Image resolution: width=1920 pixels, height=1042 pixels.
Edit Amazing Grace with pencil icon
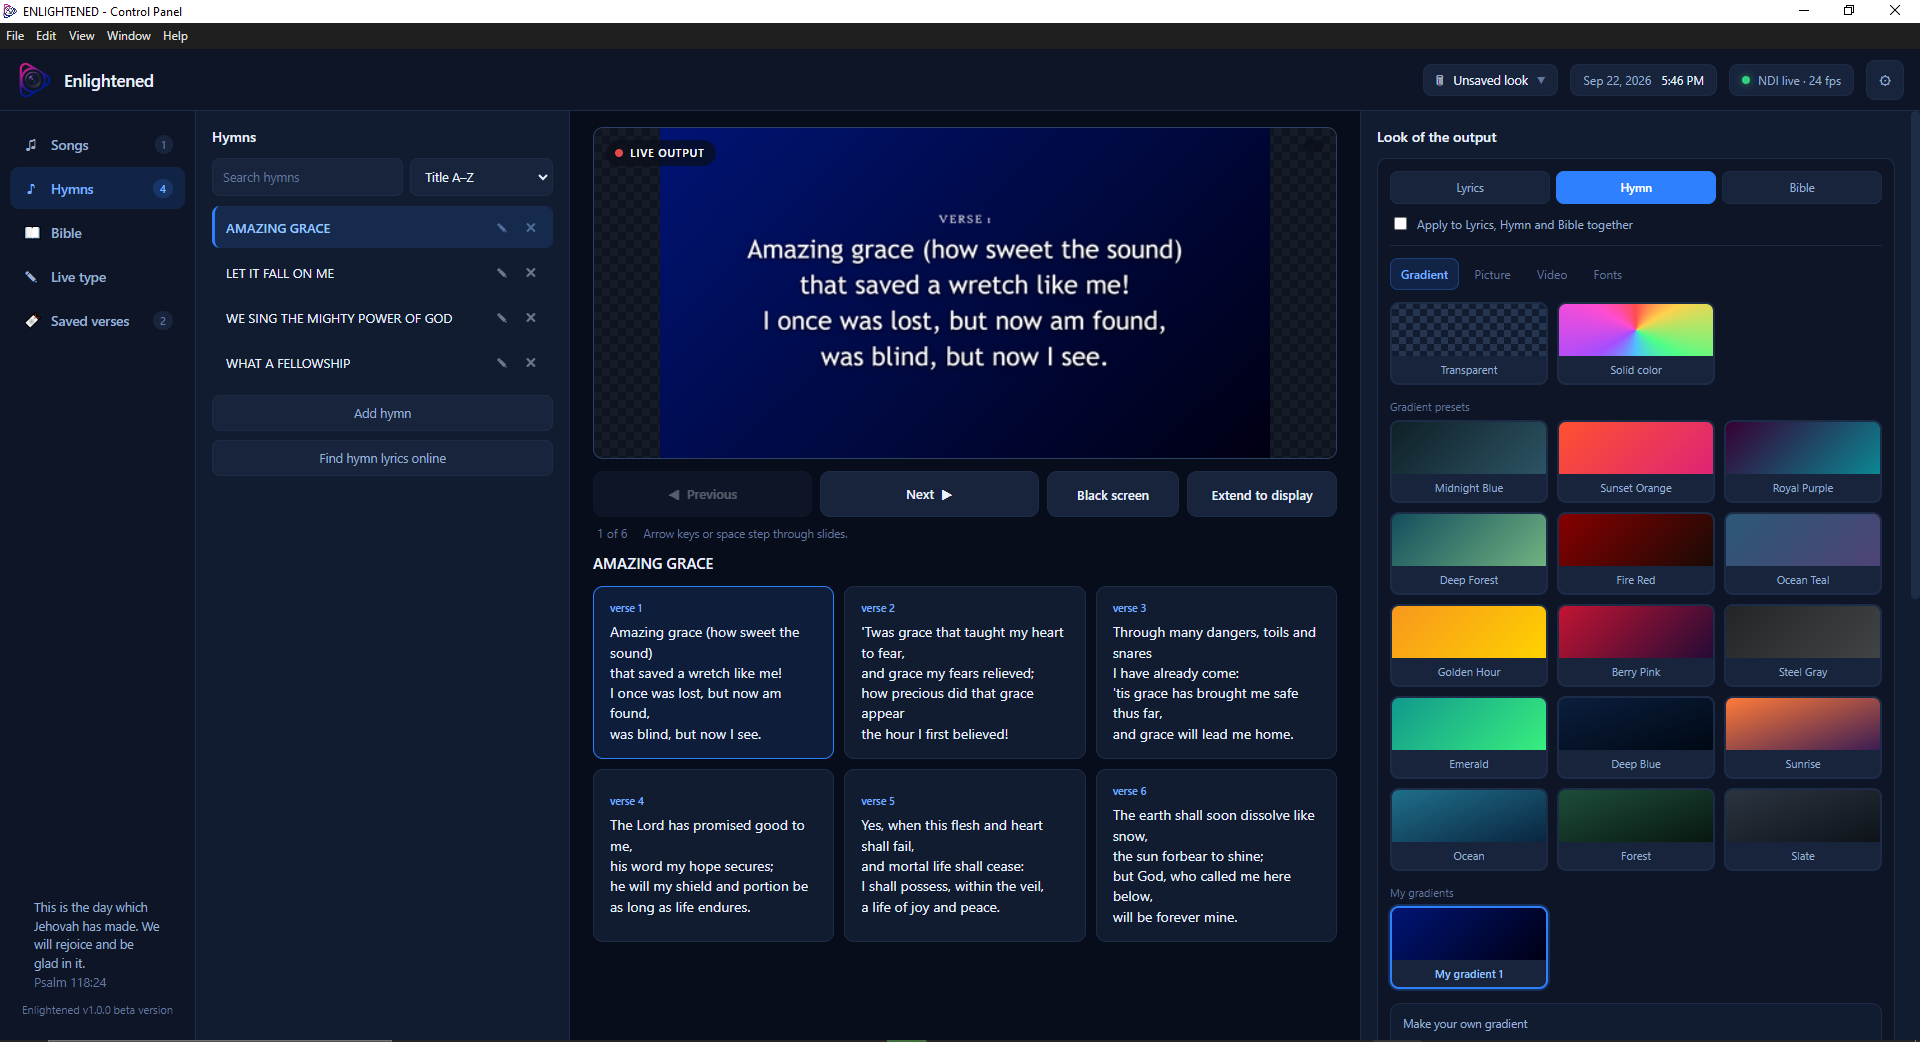pyautogui.click(x=502, y=228)
